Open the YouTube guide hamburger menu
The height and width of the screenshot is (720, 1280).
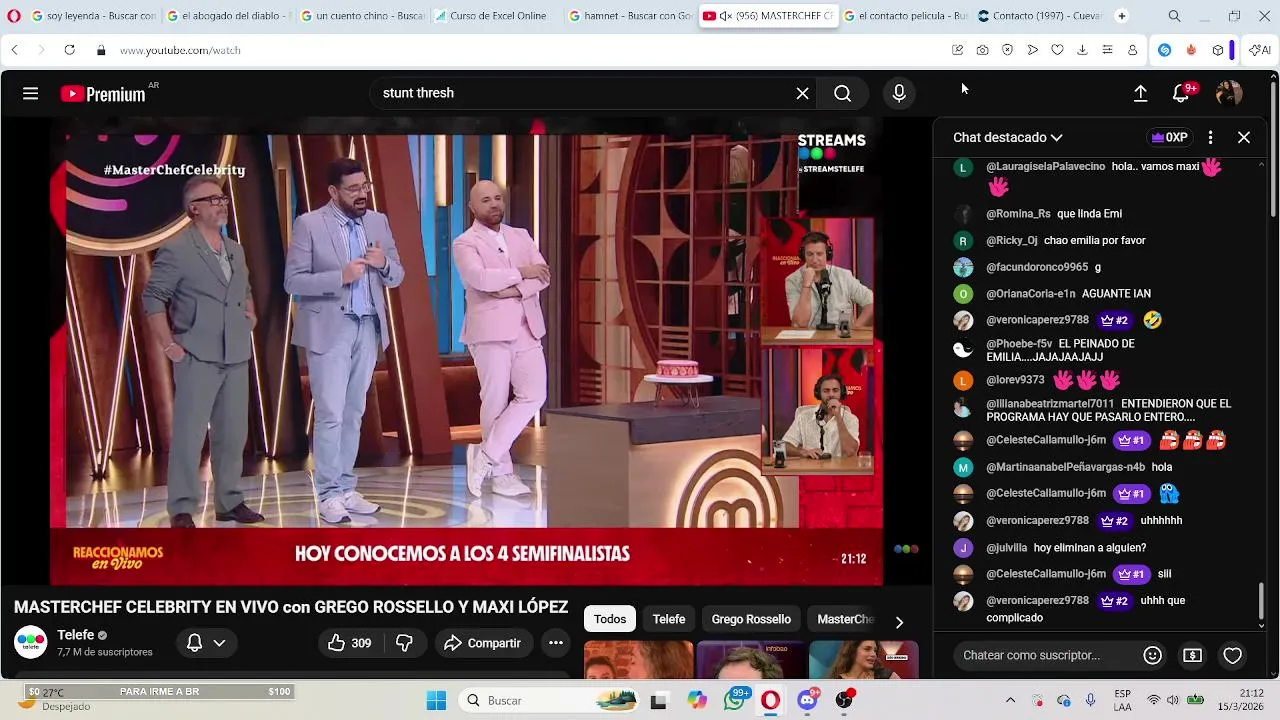coord(30,93)
